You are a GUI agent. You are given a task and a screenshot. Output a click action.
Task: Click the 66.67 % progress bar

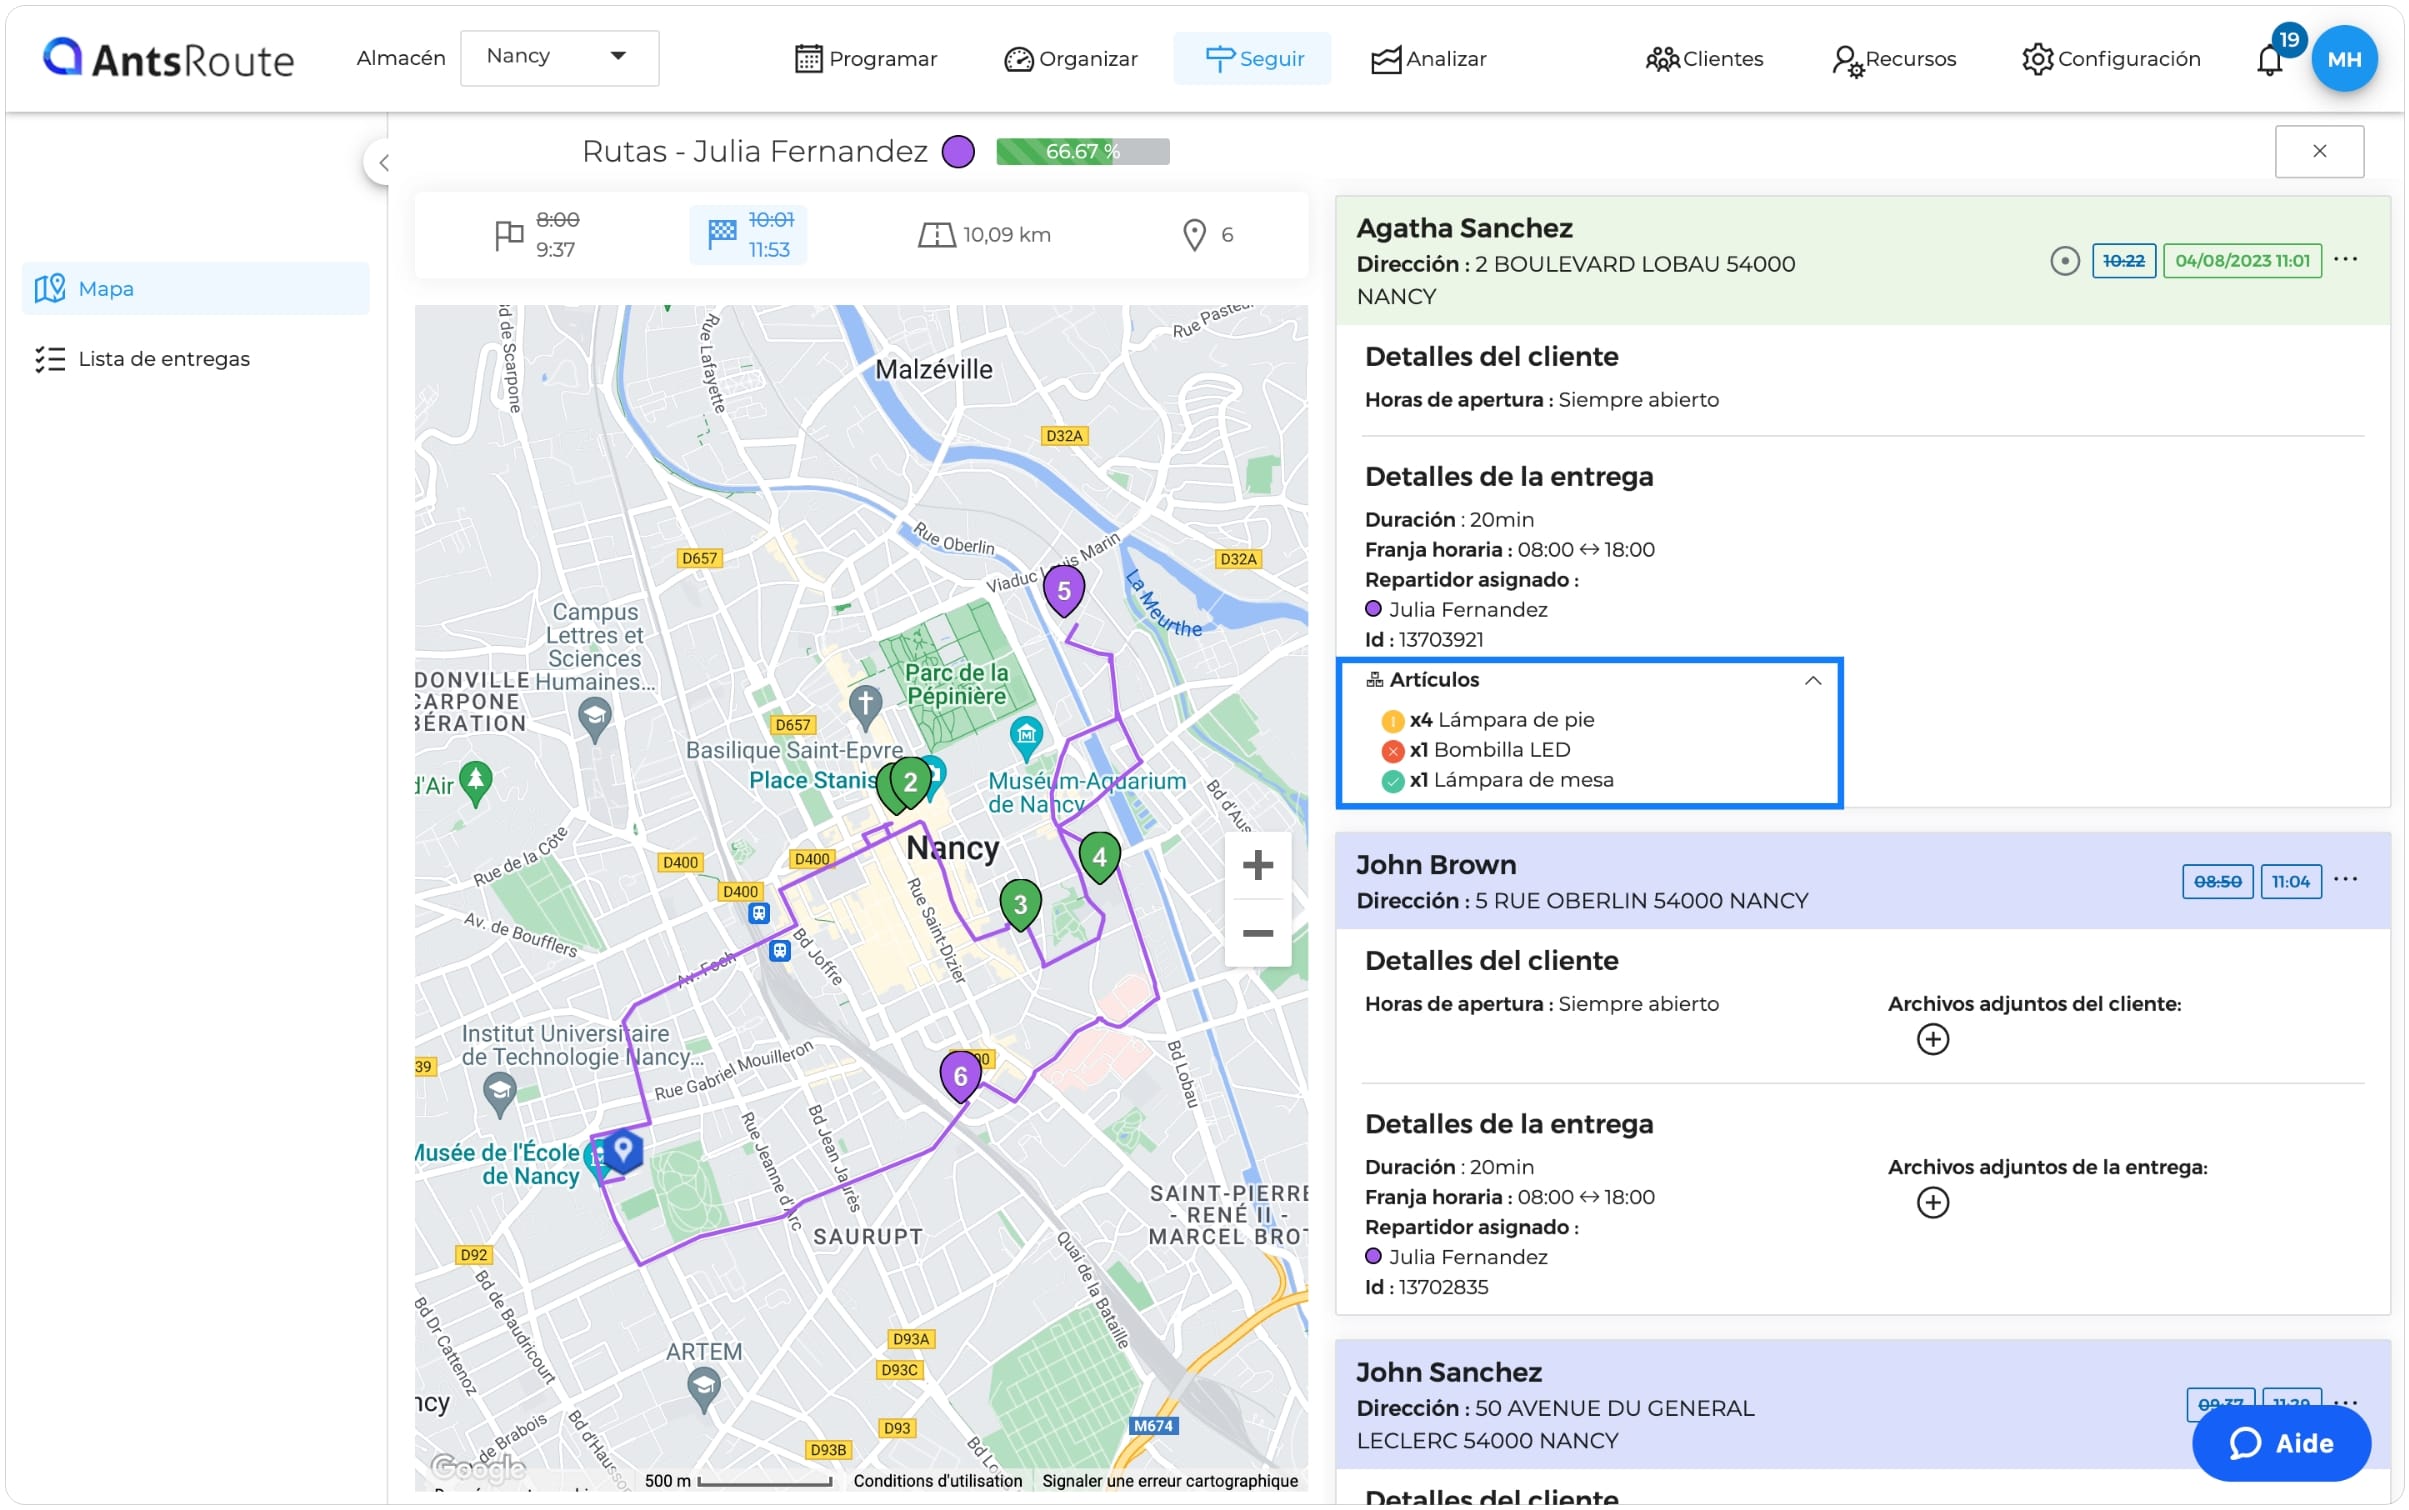[x=1083, y=152]
